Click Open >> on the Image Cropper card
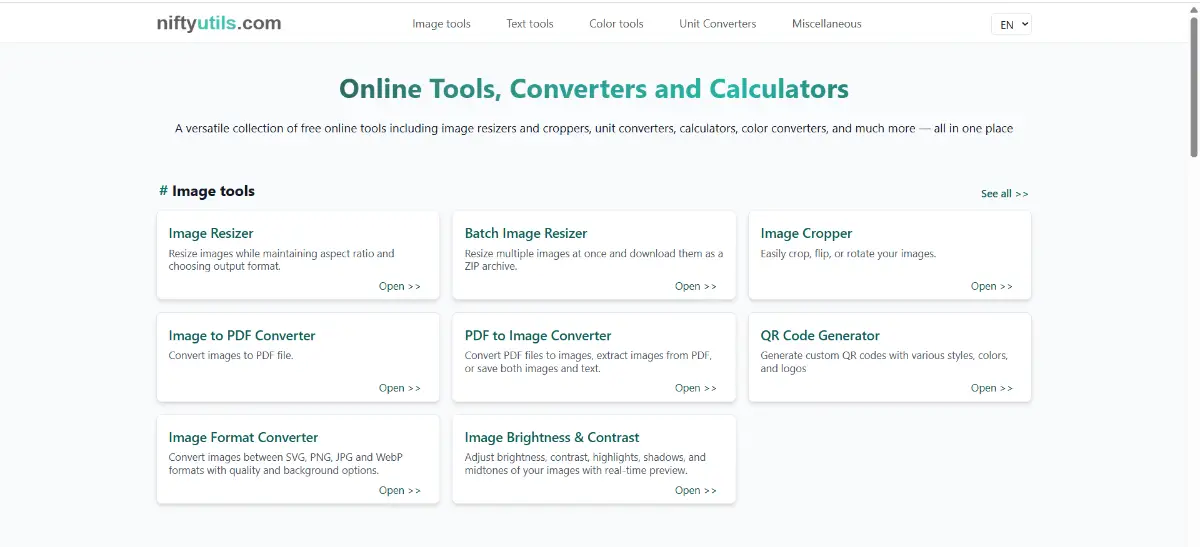The height and width of the screenshot is (547, 1200). click(991, 286)
